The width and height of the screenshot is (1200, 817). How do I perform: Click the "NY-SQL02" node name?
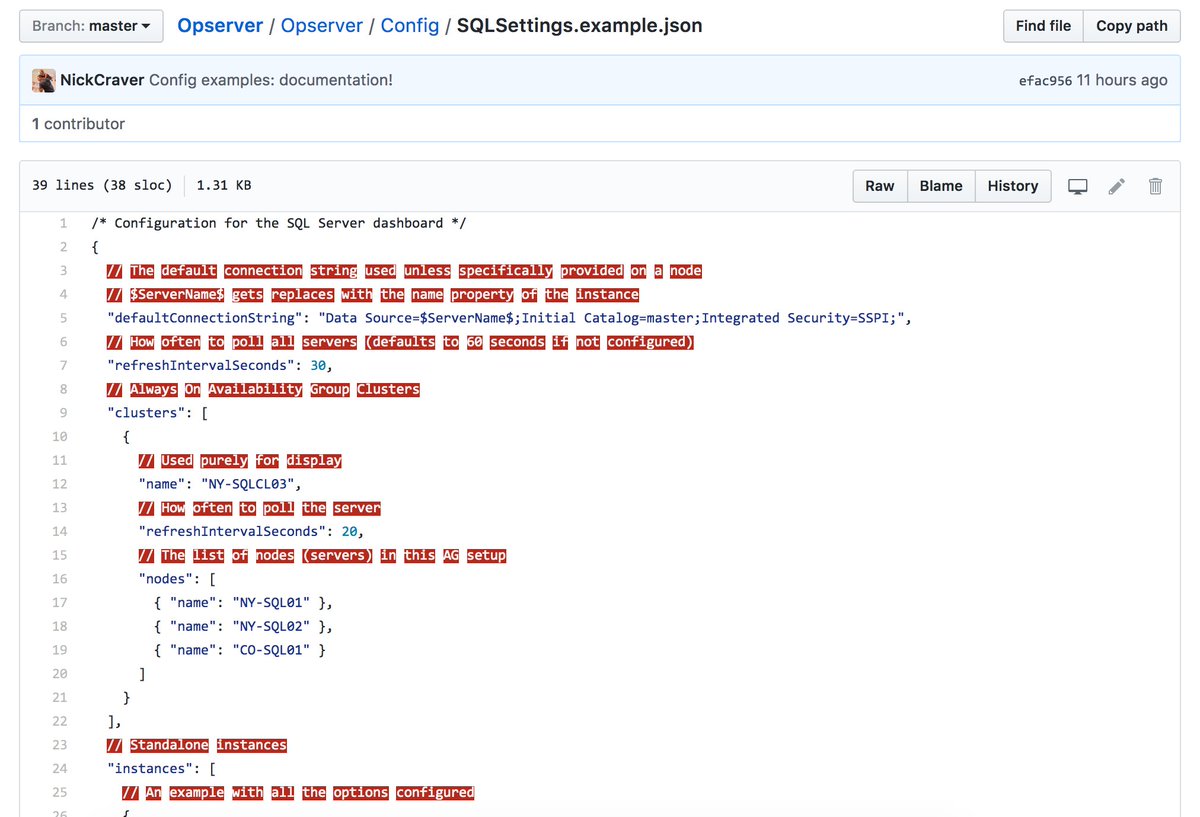(271, 627)
